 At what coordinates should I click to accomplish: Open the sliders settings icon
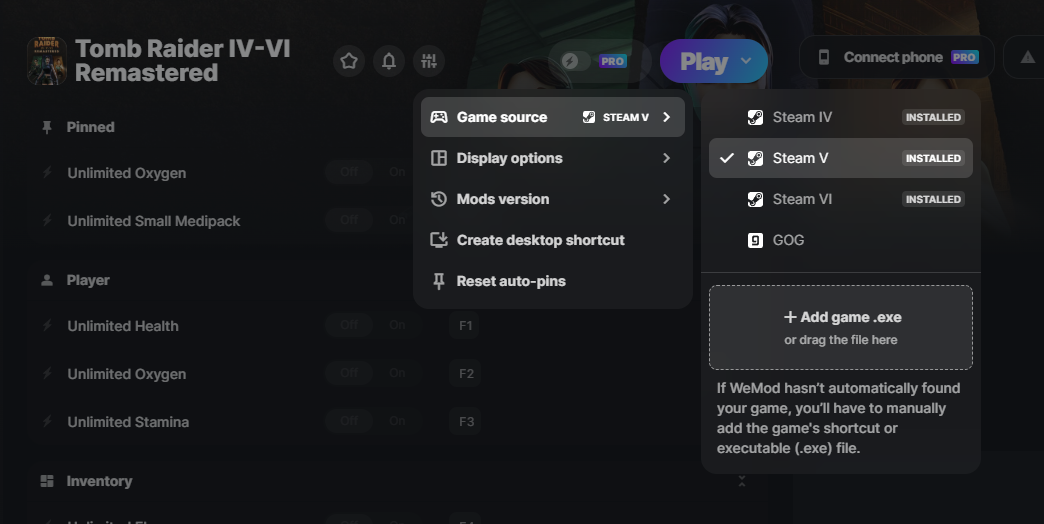click(429, 62)
